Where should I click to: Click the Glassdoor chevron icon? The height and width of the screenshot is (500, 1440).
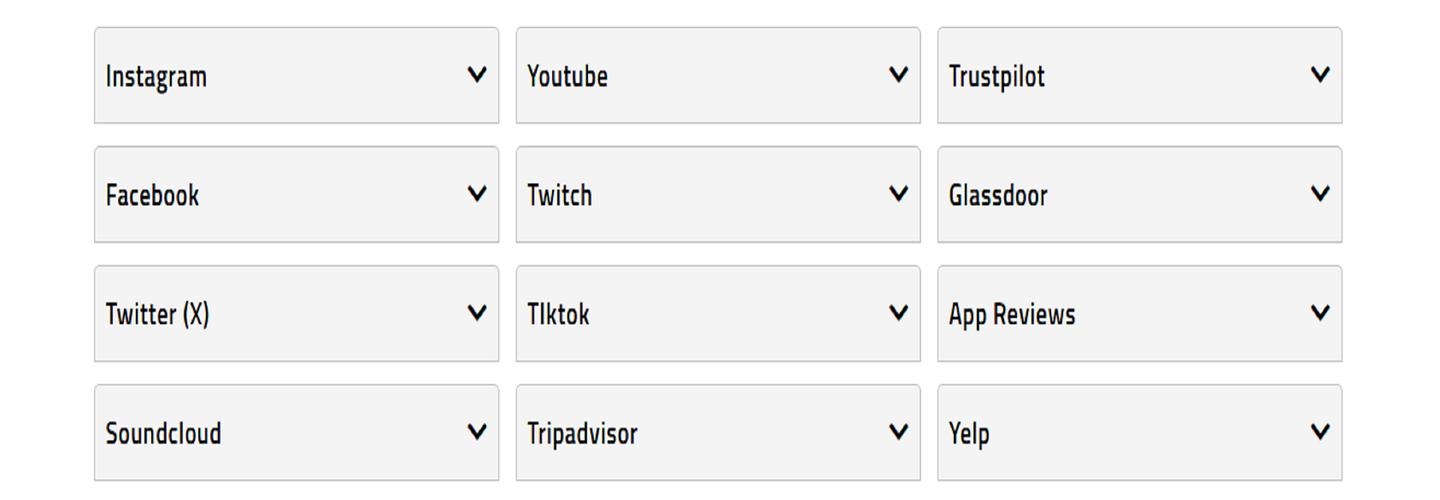1320,194
